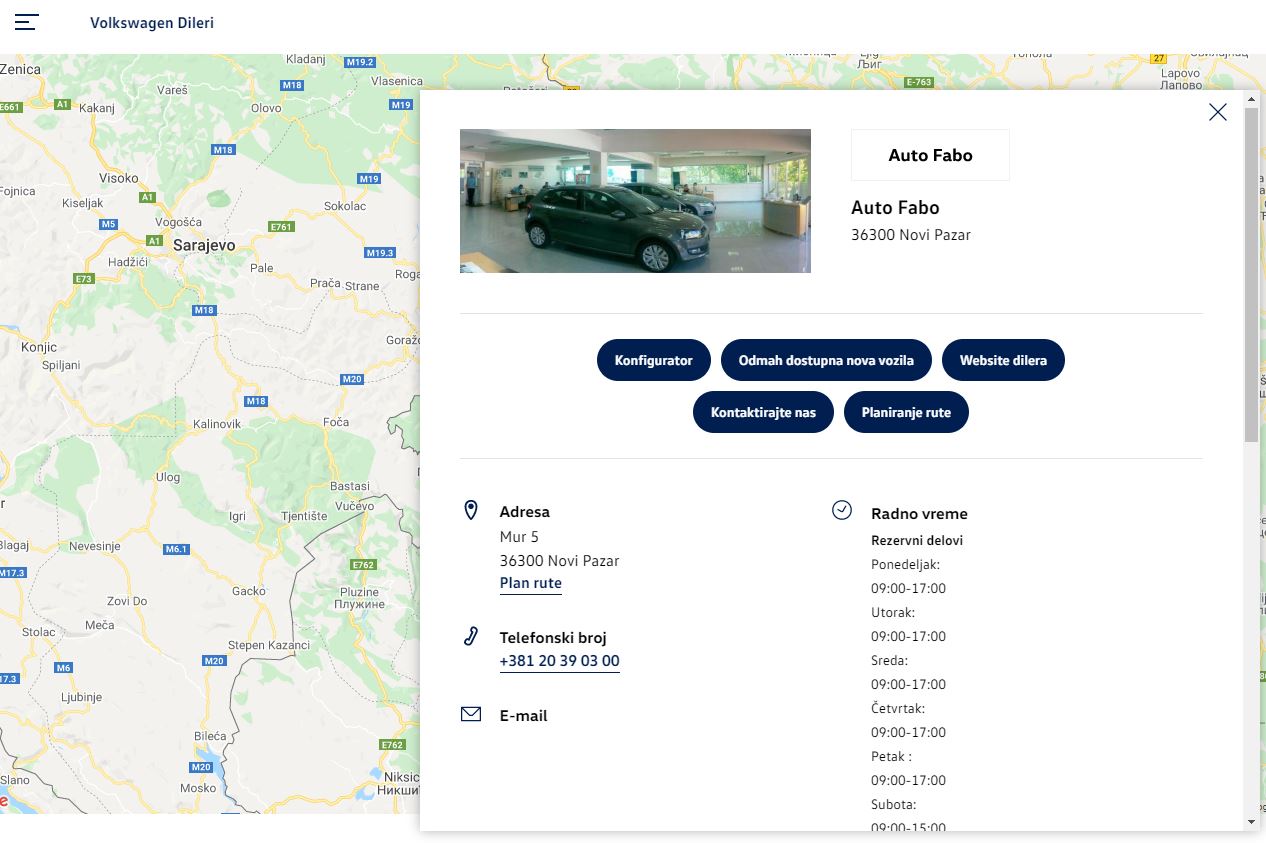Click the E73 road badge
This screenshot has width=1266, height=843.
click(x=84, y=279)
